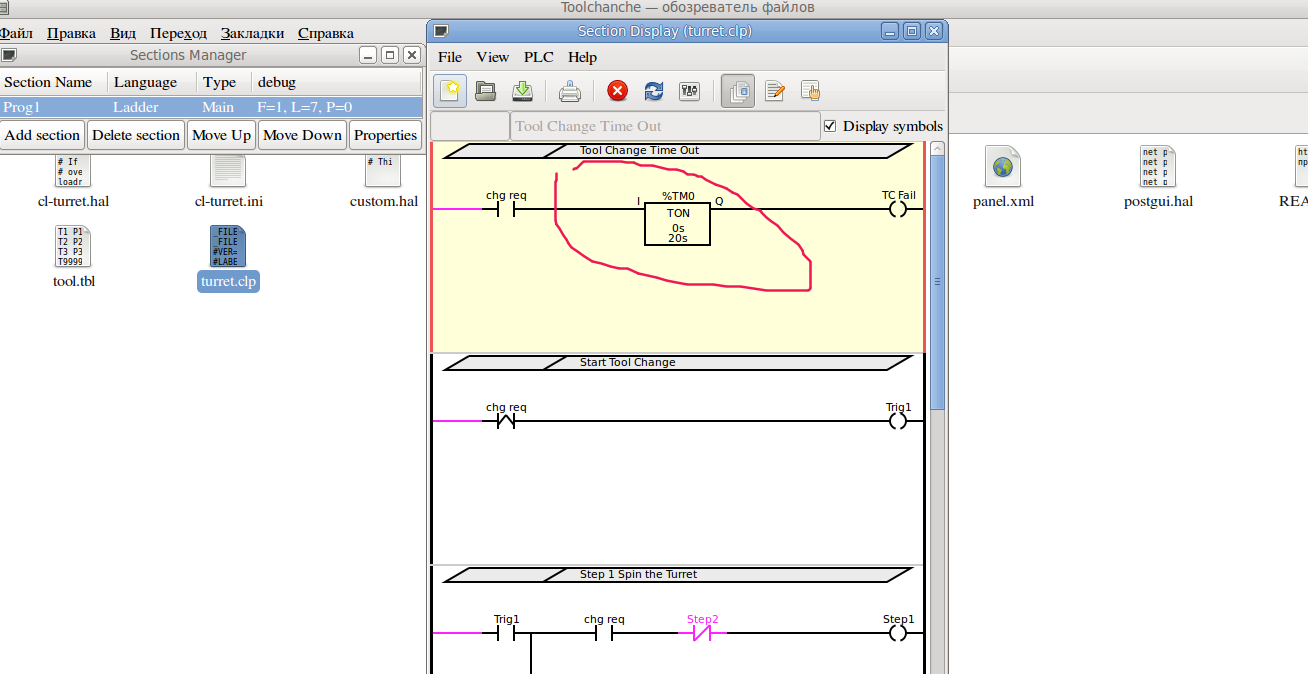Viewport: 1308px width, 674px height.
Task: Click the Move Down button
Action: coord(302,135)
